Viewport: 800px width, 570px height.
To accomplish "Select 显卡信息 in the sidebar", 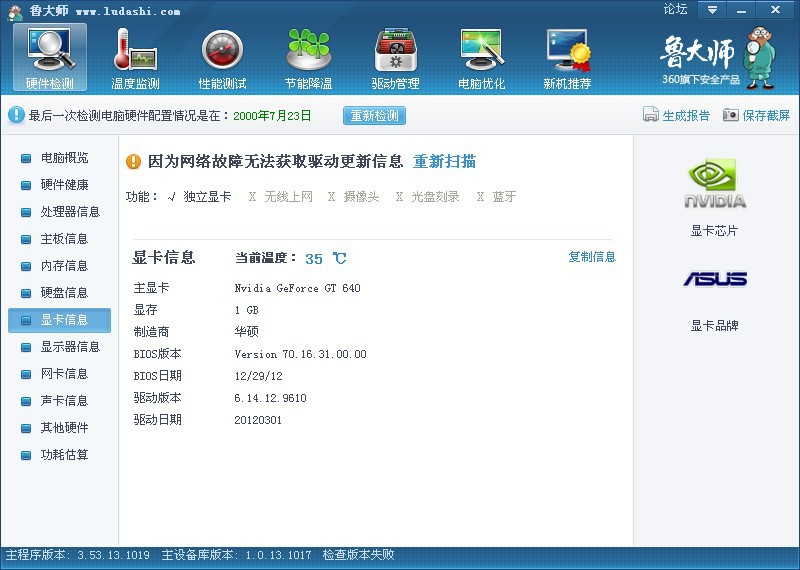I will [x=59, y=320].
